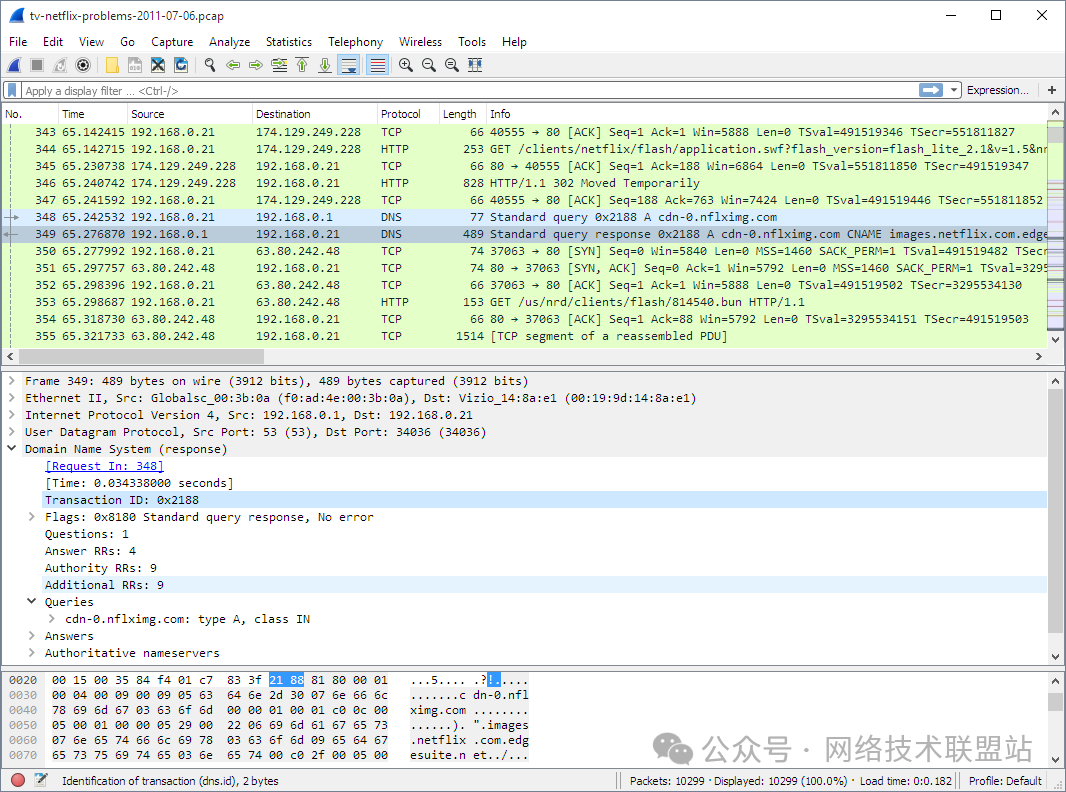
Task: Open the display filter history dropdown
Action: (x=954, y=90)
